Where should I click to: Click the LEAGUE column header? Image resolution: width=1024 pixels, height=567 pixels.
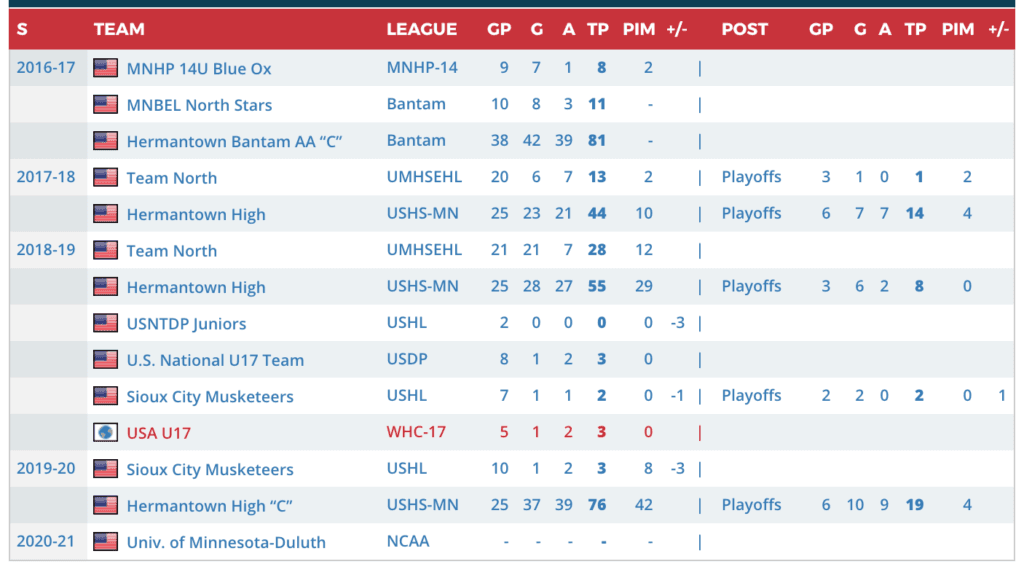[422, 29]
